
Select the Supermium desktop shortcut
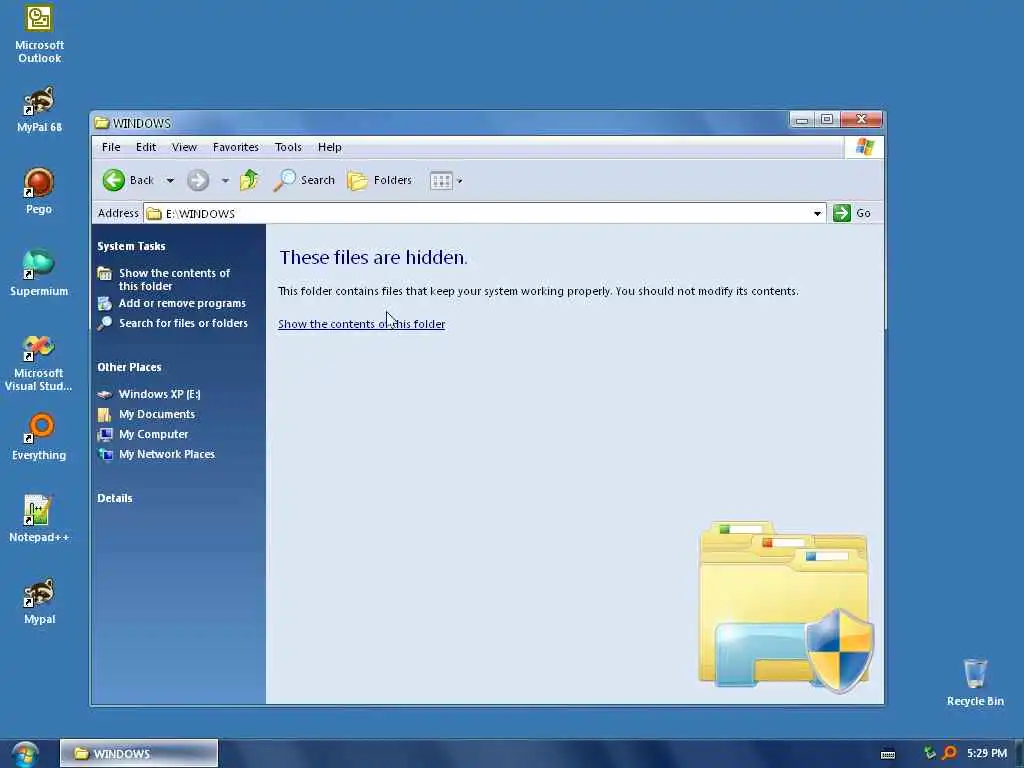tap(39, 273)
